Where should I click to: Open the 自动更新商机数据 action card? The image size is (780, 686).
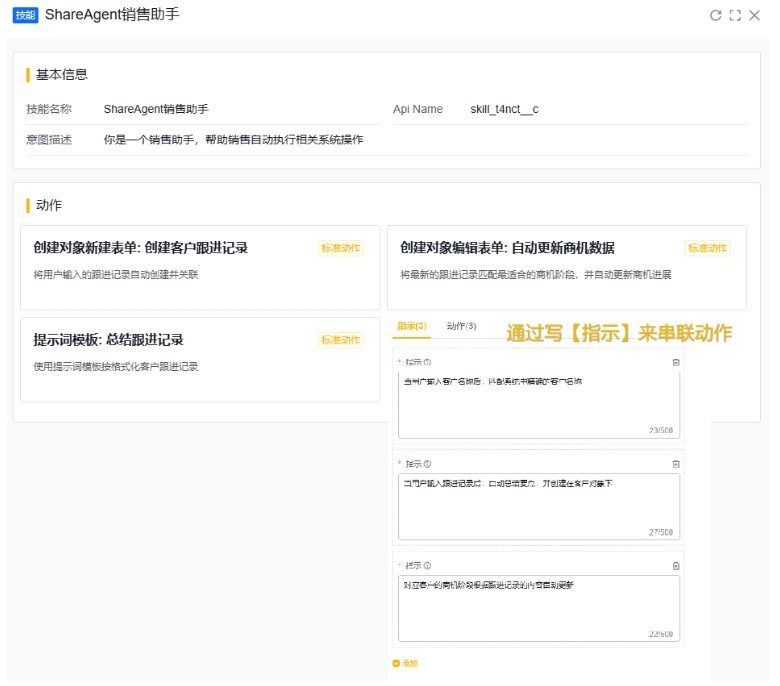[567, 268]
